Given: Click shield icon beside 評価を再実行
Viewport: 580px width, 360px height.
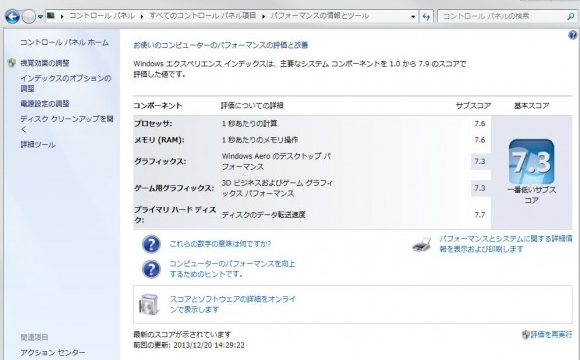Looking at the screenshot, I should [x=526, y=335].
